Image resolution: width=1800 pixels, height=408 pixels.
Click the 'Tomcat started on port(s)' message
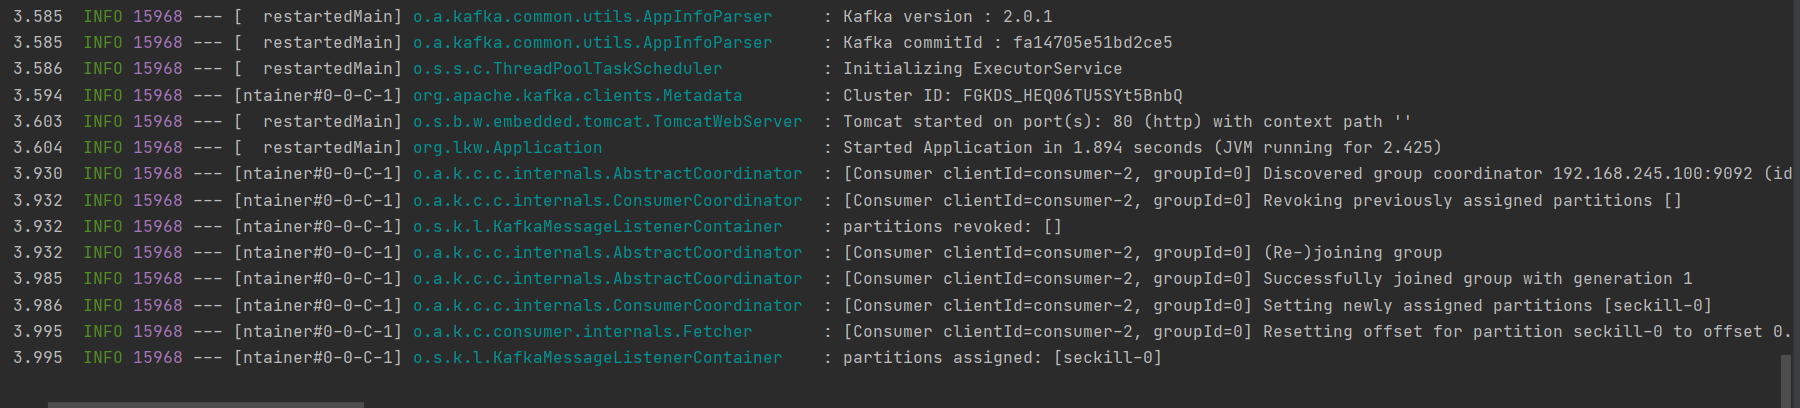tap(1126, 122)
